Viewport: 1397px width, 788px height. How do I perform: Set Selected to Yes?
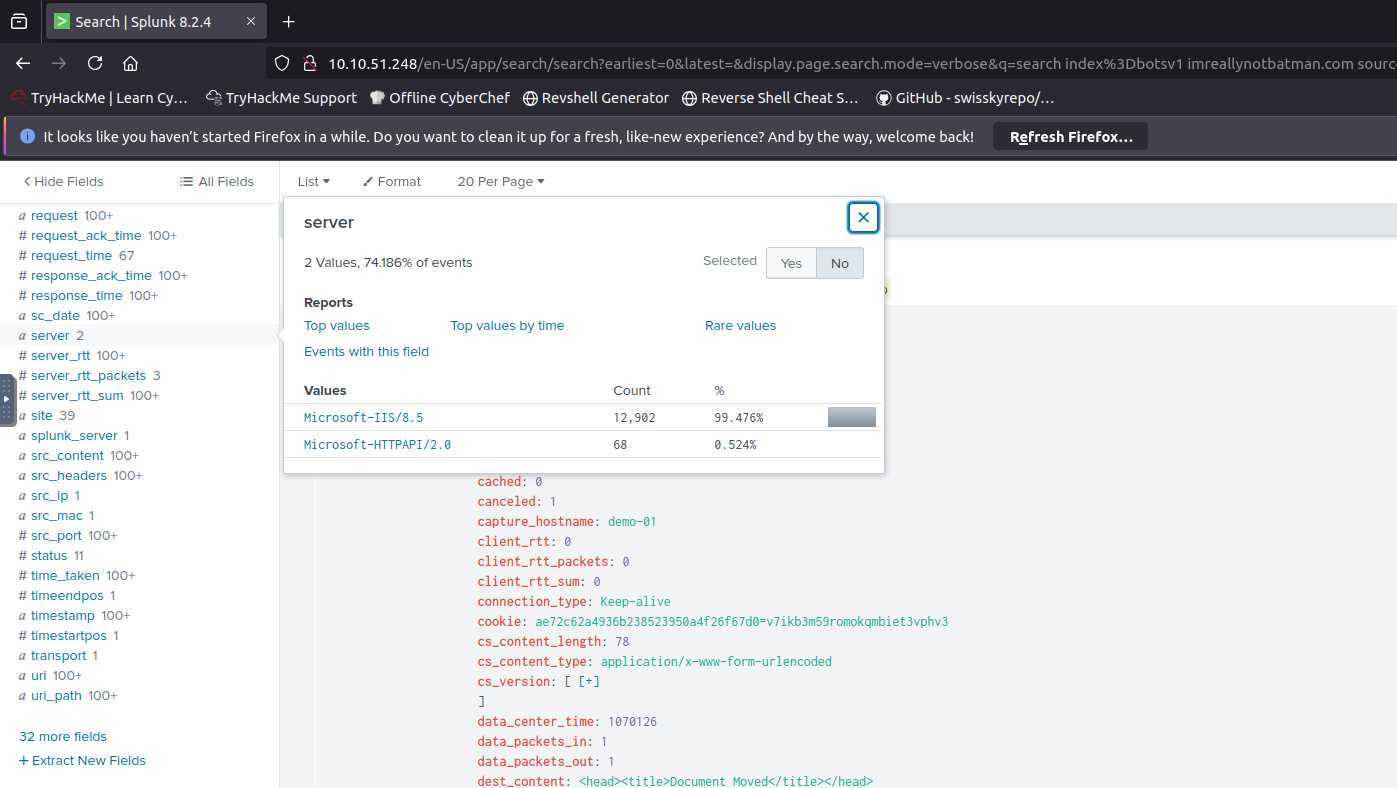click(x=791, y=263)
